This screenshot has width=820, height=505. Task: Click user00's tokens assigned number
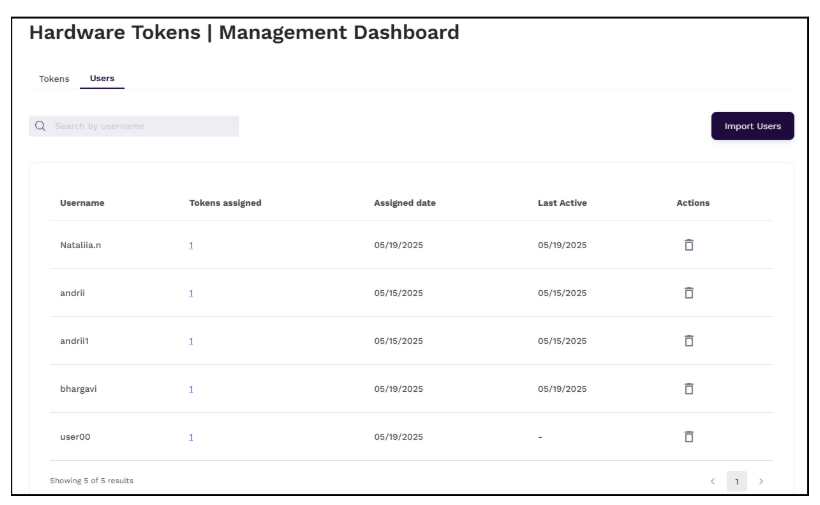click(190, 437)
